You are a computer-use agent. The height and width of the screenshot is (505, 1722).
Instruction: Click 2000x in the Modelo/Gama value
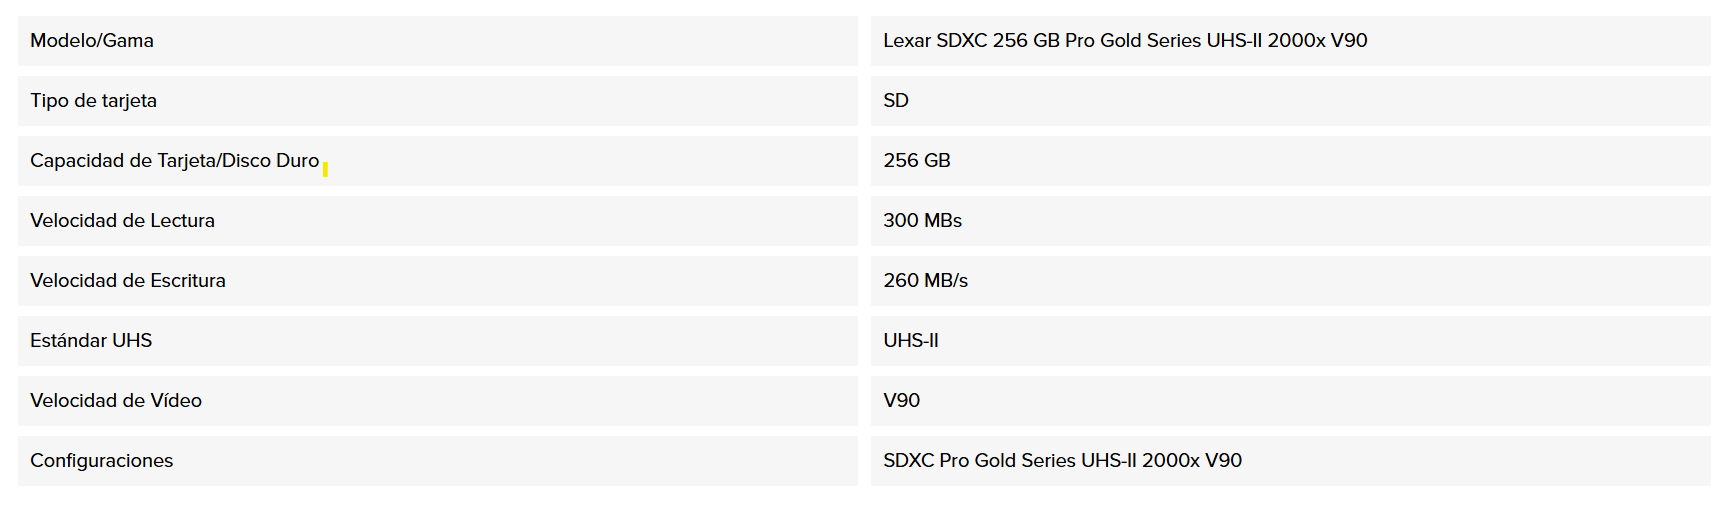click(1296, 41)
